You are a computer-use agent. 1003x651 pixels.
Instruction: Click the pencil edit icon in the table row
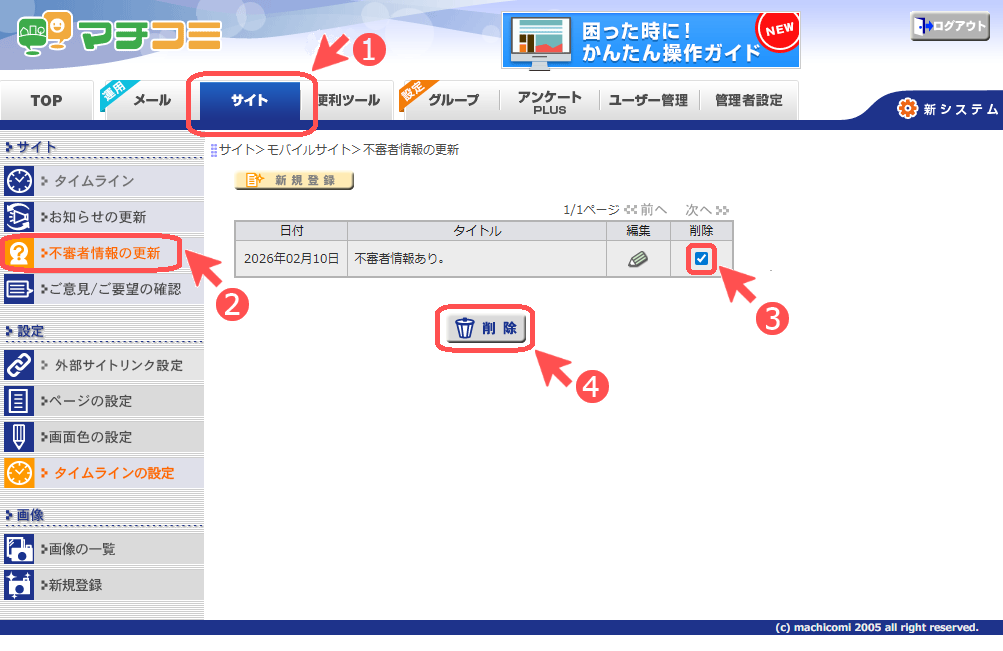pyautogui.click(x=638, y=259)
